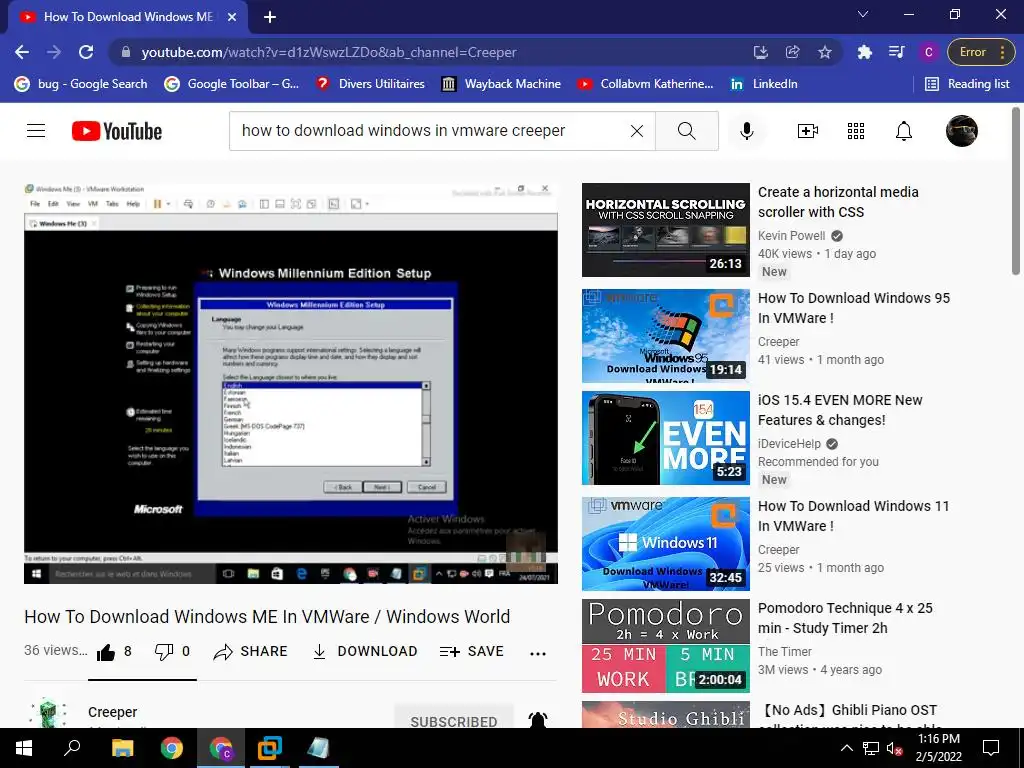Go forward with the browser forward arrow
The image size is (1024, 768).
pos(54,52)
